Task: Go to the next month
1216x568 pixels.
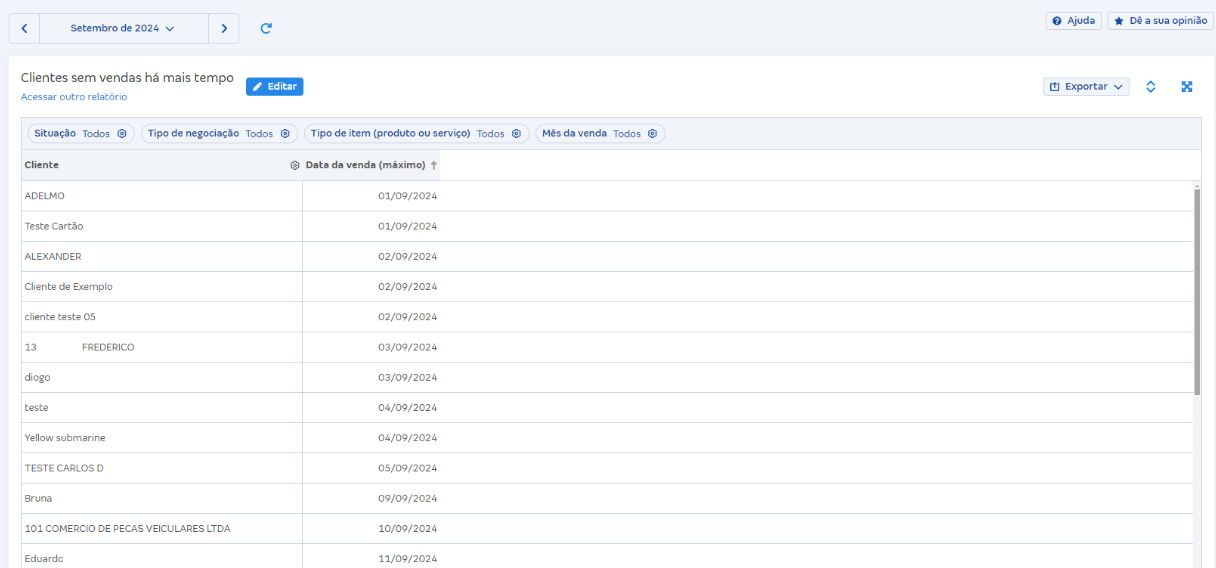Action: [x=224, y=28]
